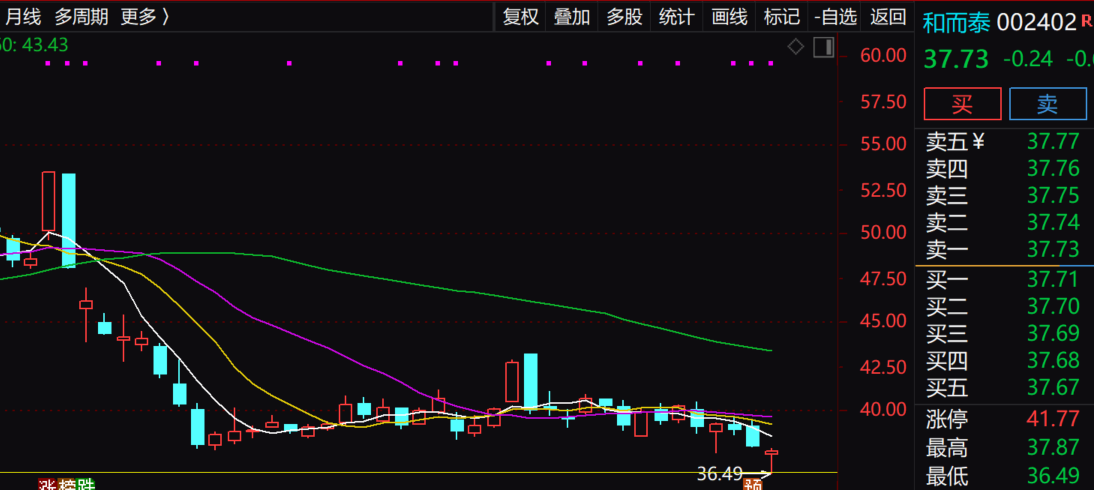The height and width of the screenshot is (490, 1094).
Task: Click 叠加 to overlay another stock
Action: coord(572,17)
